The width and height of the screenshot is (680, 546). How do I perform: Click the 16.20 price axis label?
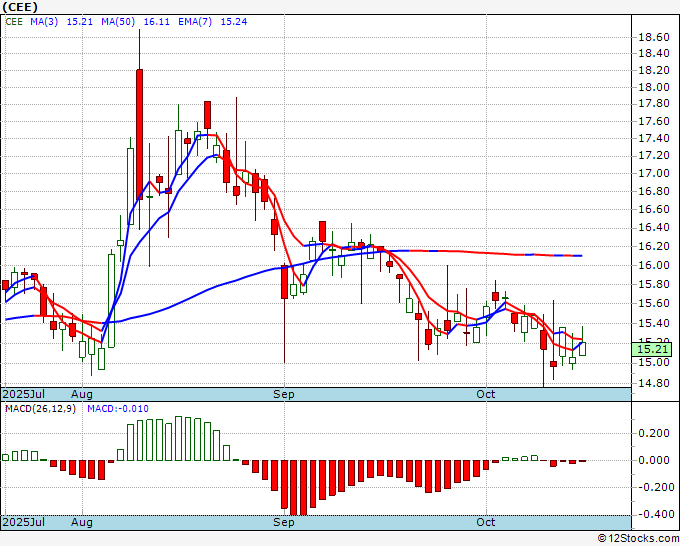coord(654,246)
